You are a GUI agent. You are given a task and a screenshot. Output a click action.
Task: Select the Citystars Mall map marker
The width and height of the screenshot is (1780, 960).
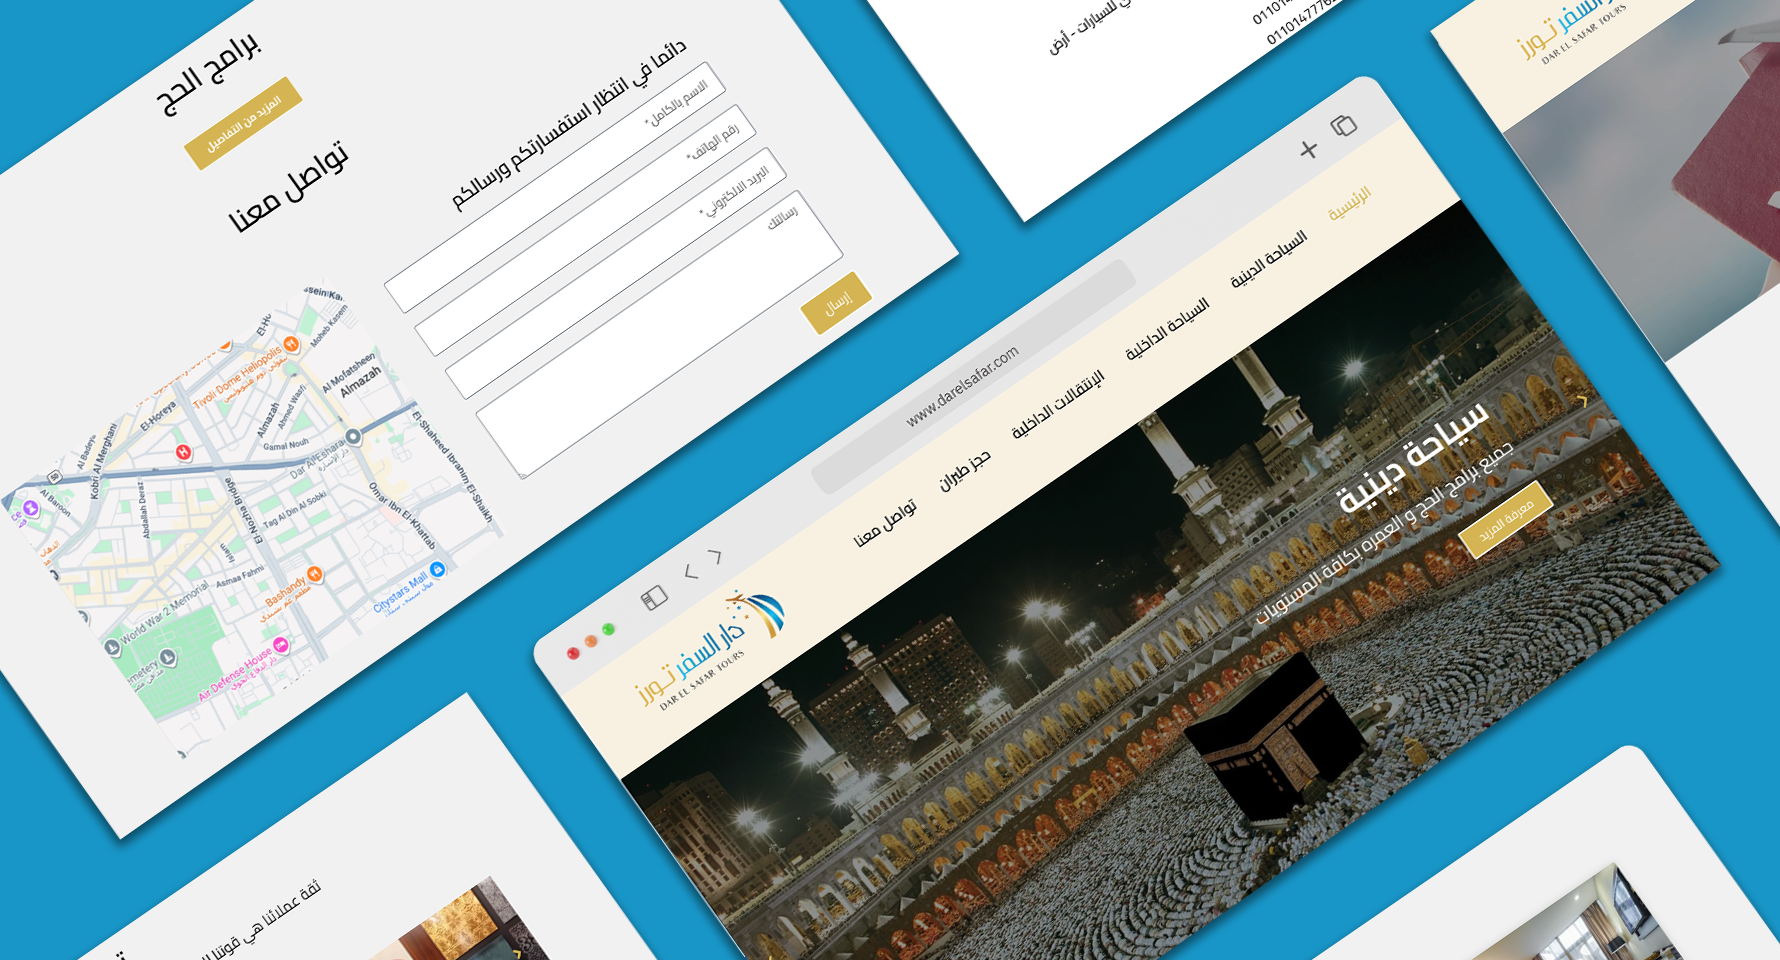(437, 570)
